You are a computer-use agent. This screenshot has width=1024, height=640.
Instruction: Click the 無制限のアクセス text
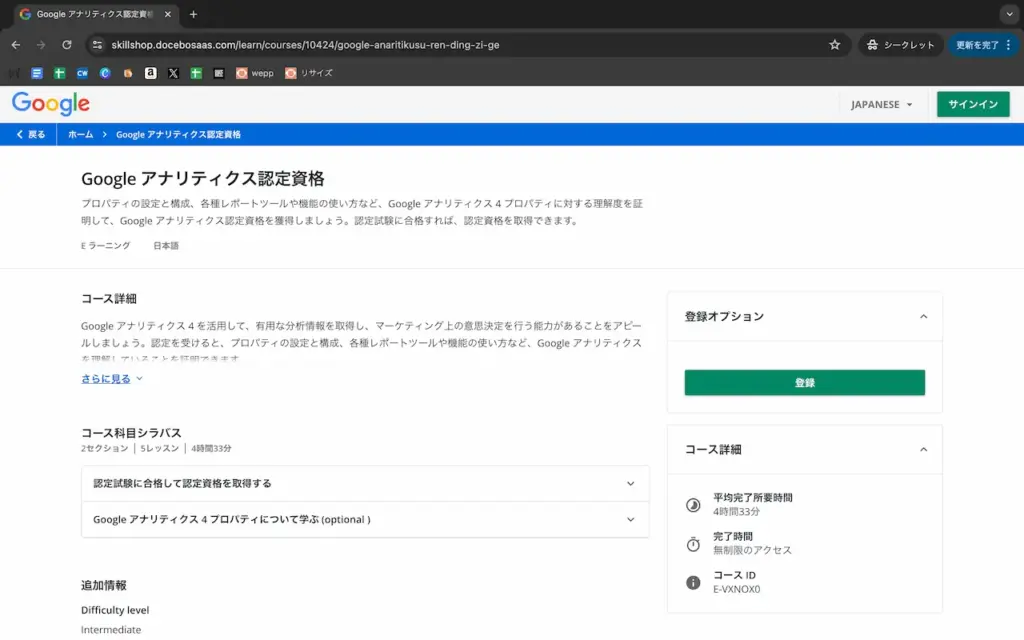click(752, 551)
